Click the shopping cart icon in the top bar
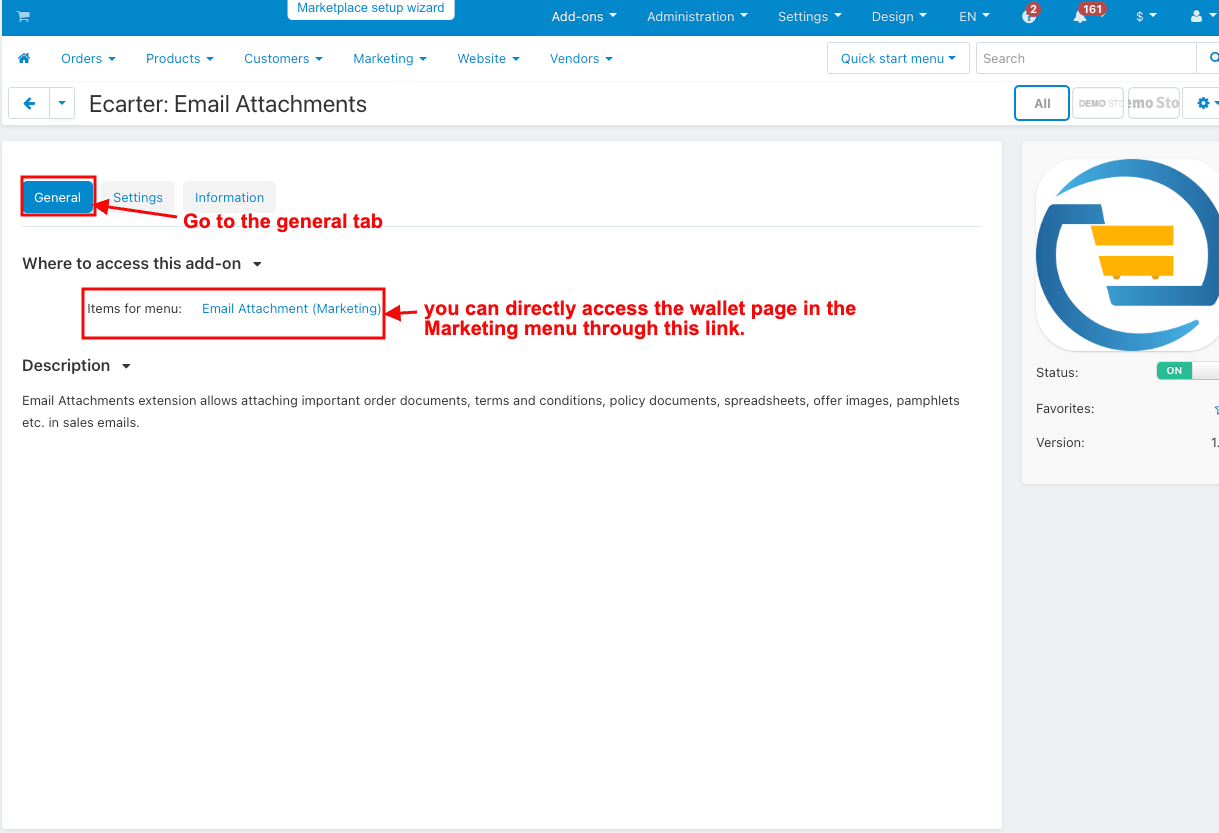Viewport: 1219px width, 833px height. pos(23,17)
